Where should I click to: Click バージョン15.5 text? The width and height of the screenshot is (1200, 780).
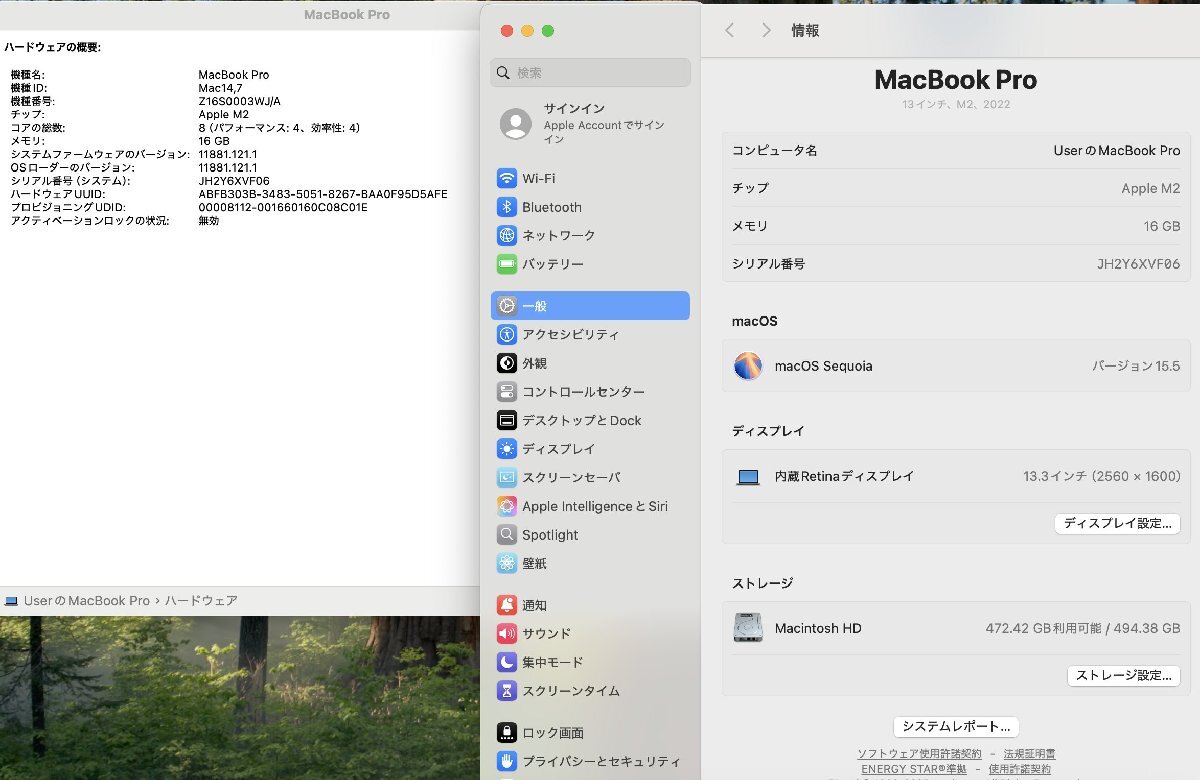pyautogui.click(x=1136, y=366)
